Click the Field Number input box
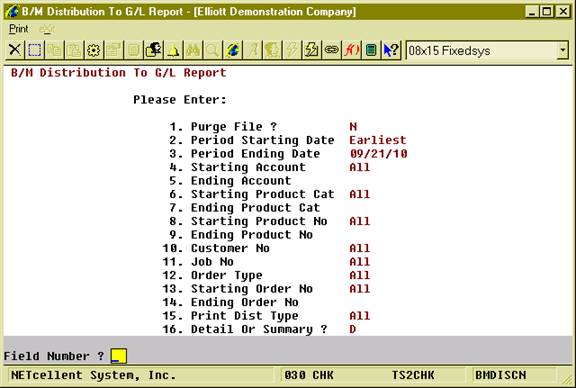 tap(119, 356)
